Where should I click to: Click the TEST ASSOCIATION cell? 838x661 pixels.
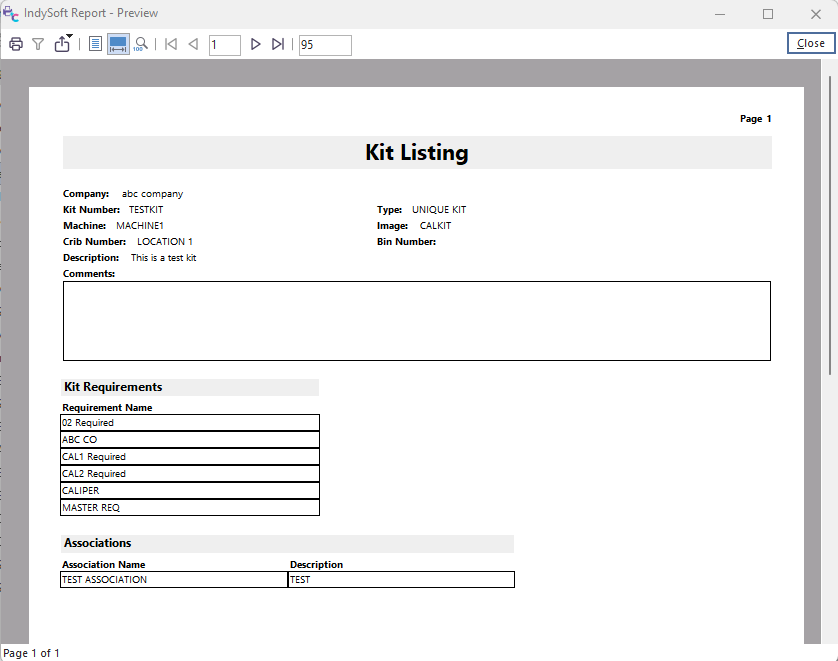[174, 580]
